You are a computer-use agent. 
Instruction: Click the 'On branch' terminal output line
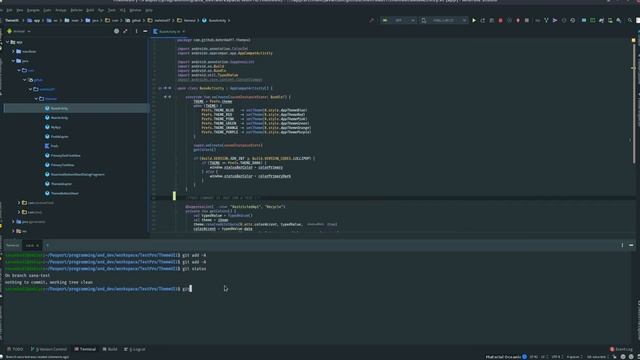point(27,276)
